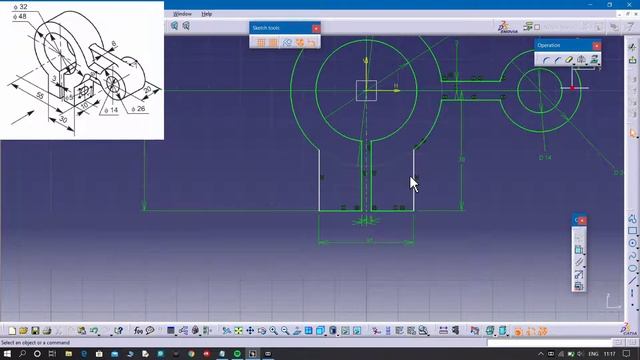Close the Operation toolbar
The width and height of the screenshot is (640, 360).
[596, 45]
